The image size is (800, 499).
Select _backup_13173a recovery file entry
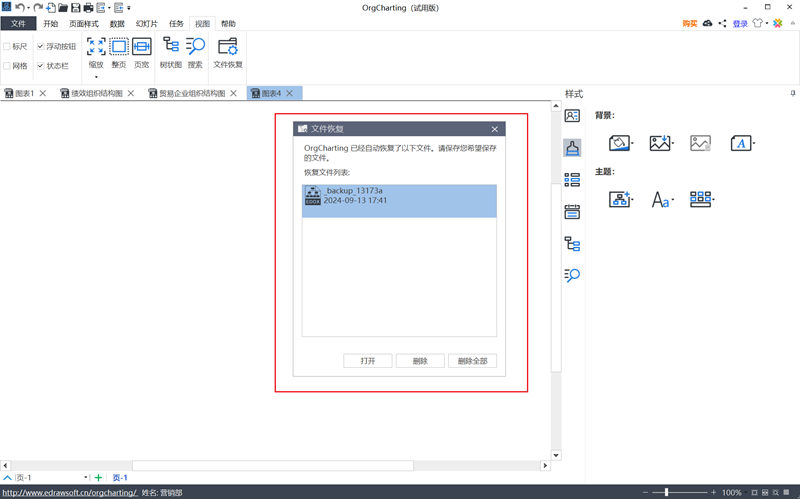click(x=399, y=201)
